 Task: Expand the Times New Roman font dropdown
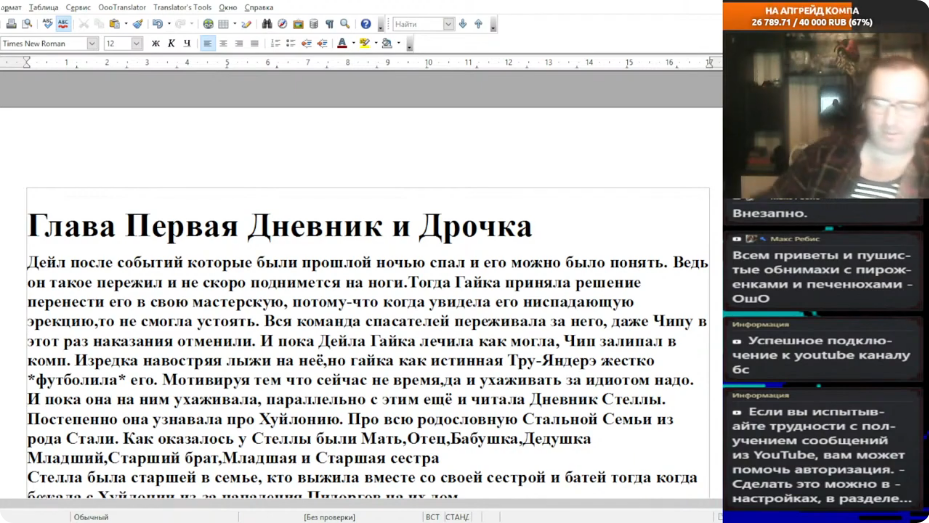(92, 44)
